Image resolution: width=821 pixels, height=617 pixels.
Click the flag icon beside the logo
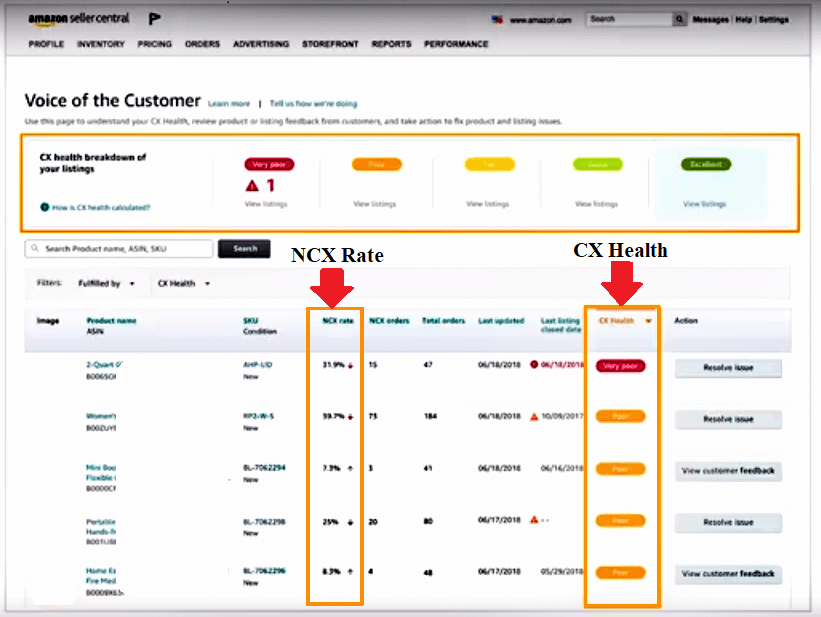coord(152,17)
